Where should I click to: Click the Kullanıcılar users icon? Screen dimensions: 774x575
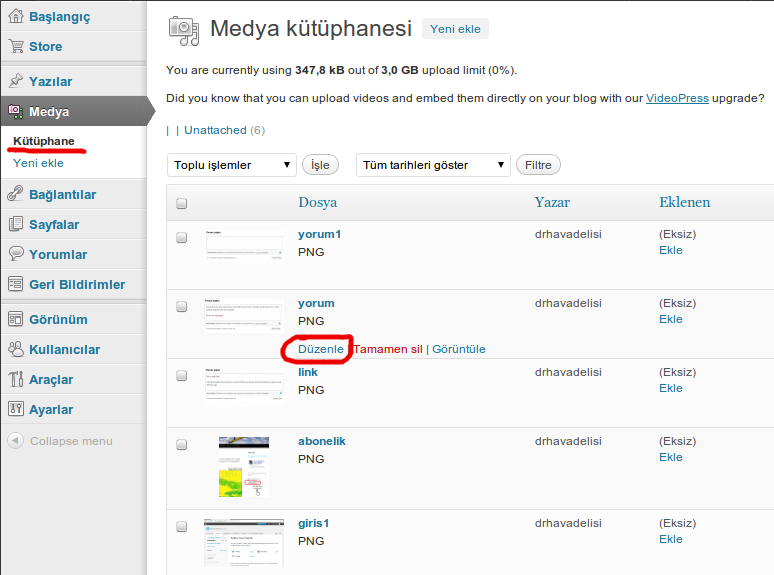pos(15,349)
